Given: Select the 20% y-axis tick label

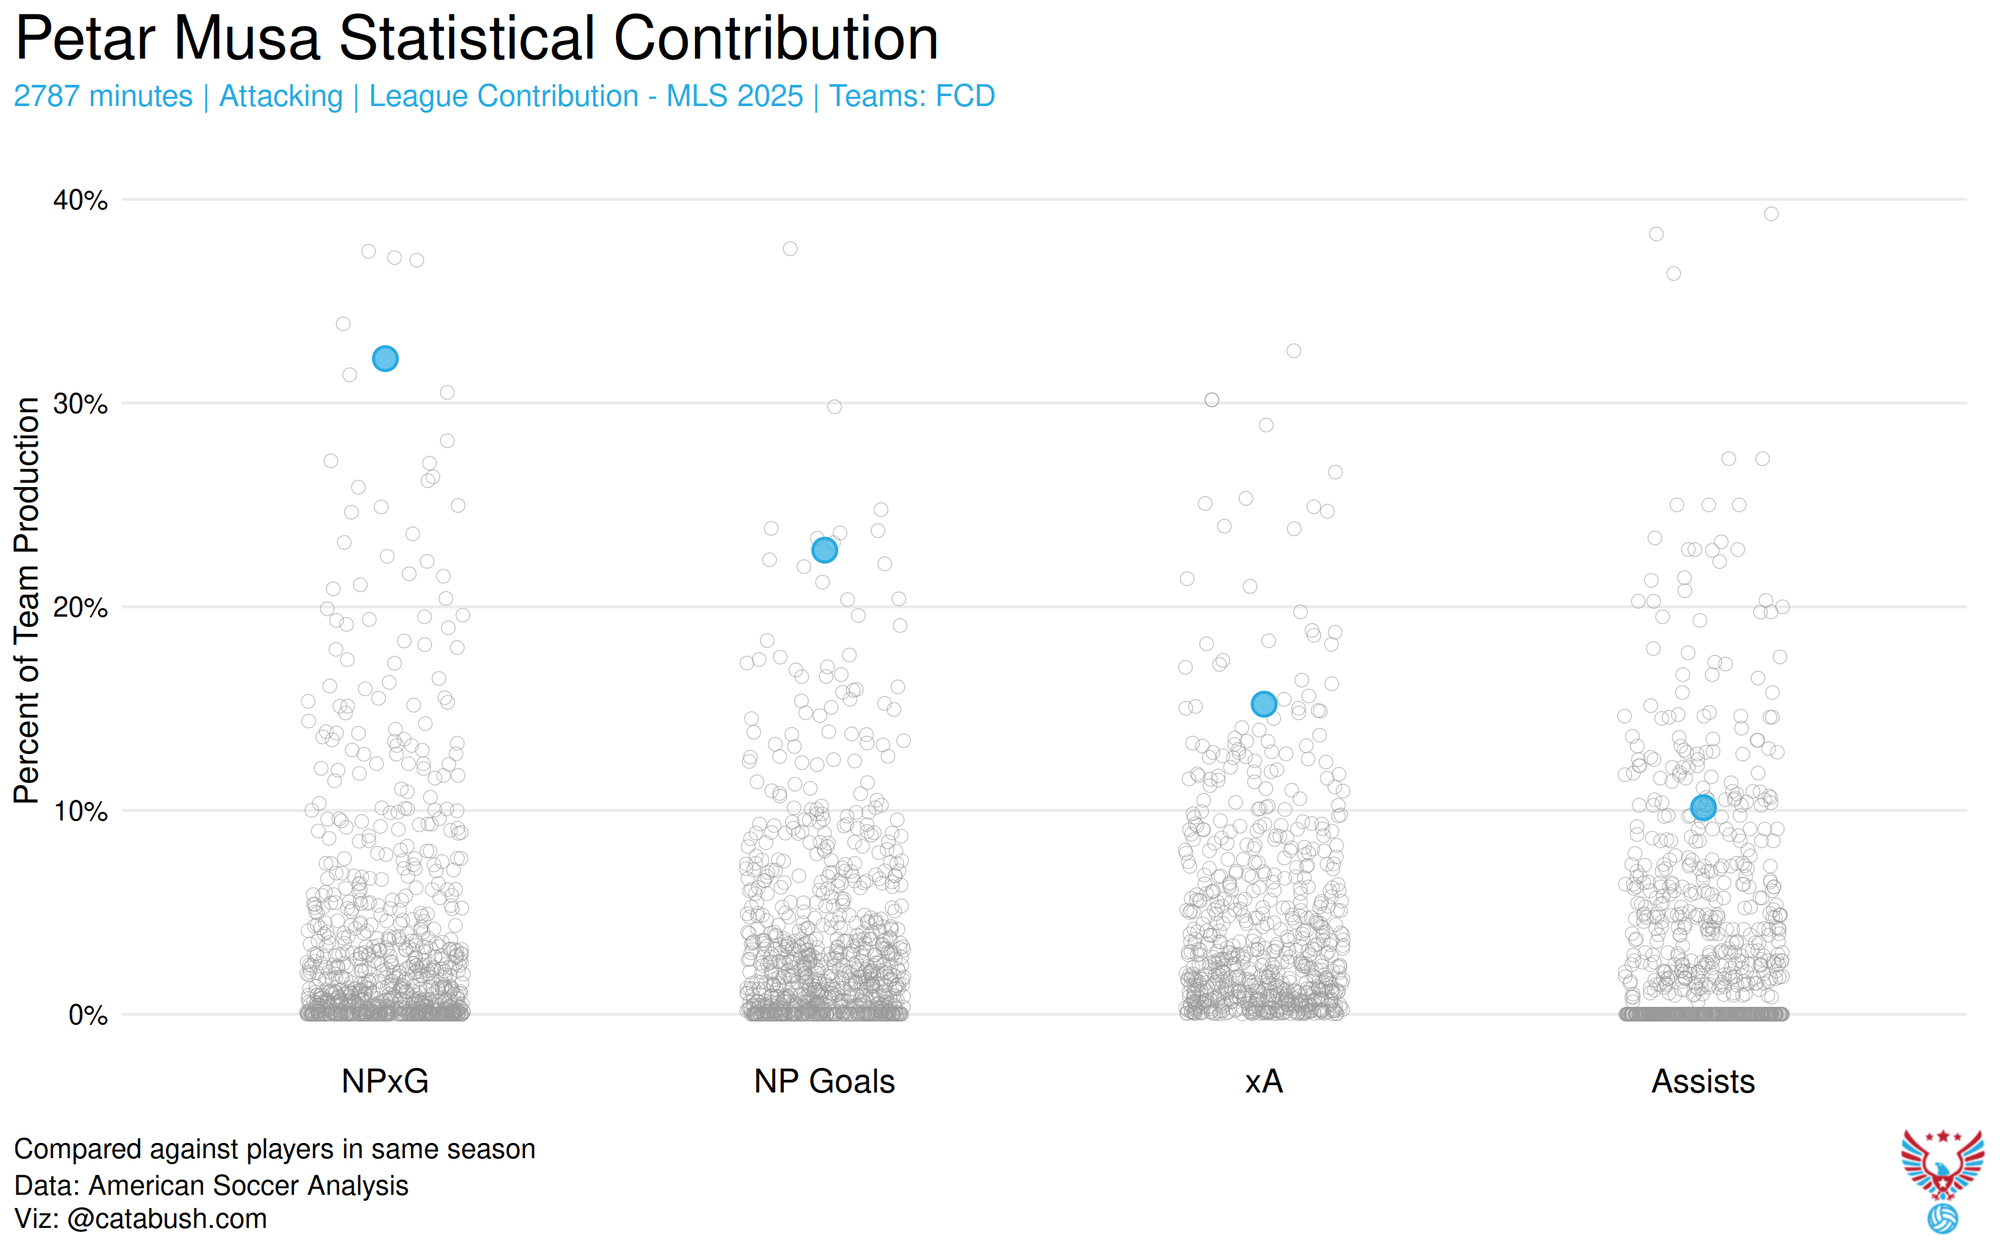Looking at the screenshot, I should [x=80, y=608].
